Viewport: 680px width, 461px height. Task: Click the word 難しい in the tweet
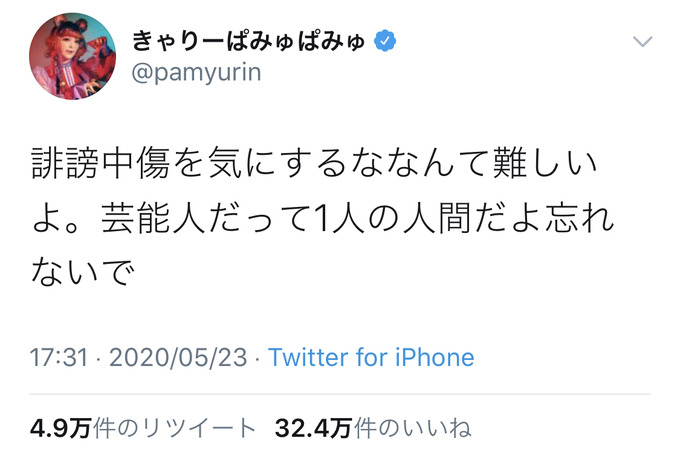(x=545, y=164)
